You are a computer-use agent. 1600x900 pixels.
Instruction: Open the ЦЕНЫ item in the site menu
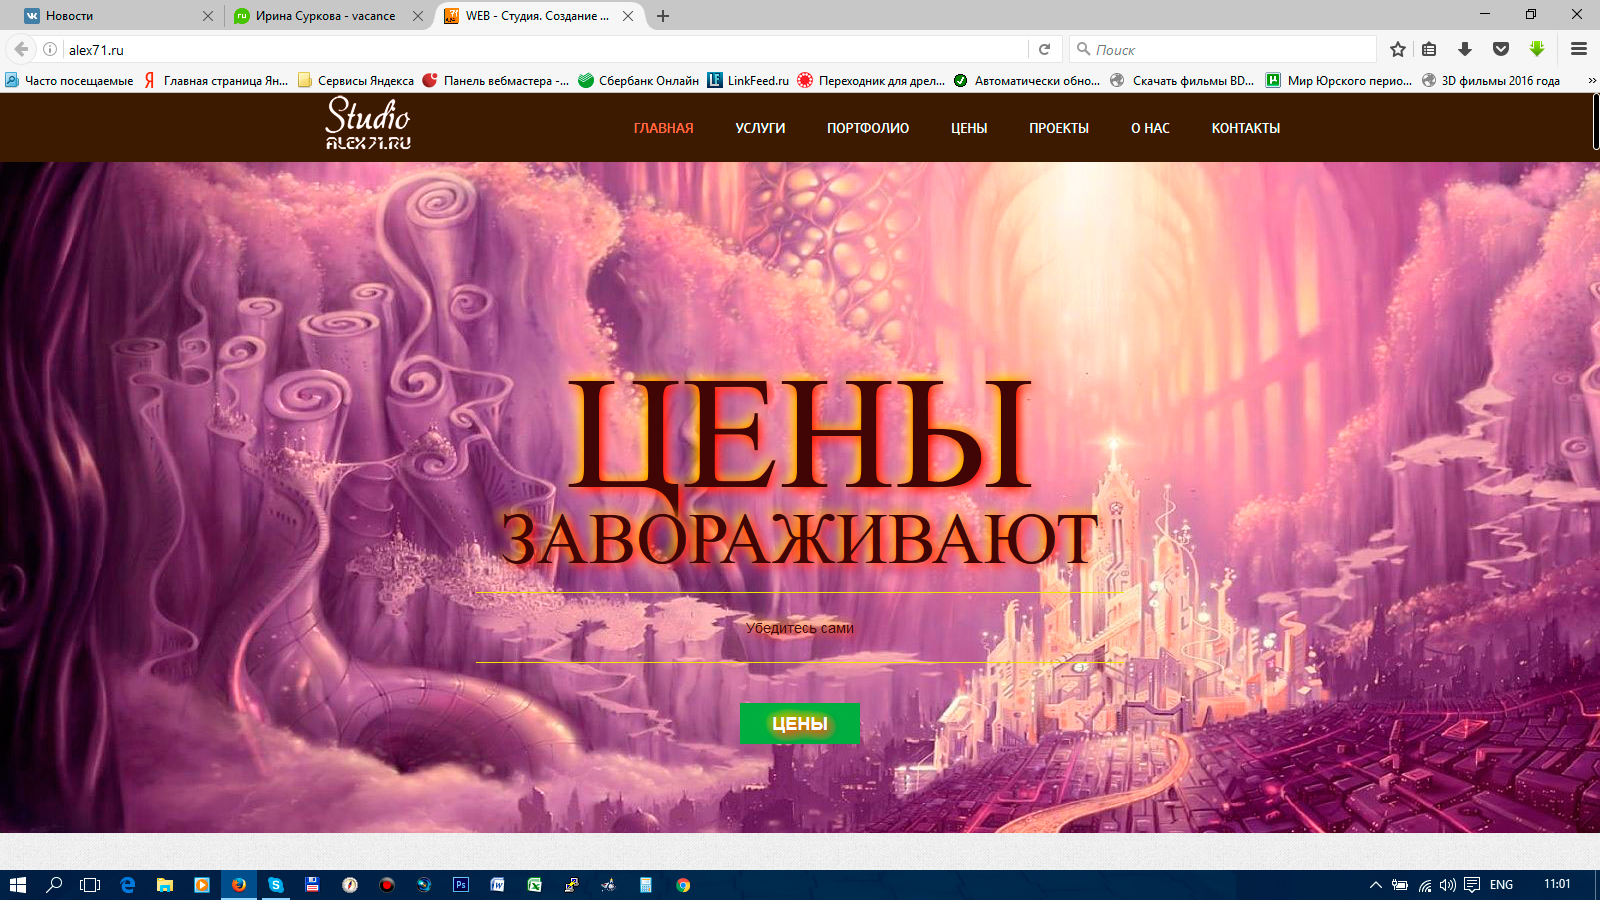click(x=969, y=128)
